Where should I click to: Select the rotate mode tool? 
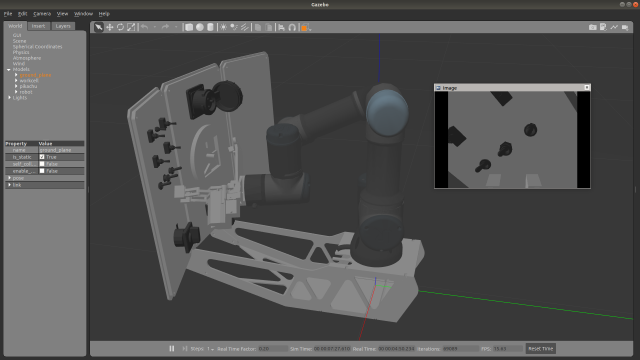point(120,27)
